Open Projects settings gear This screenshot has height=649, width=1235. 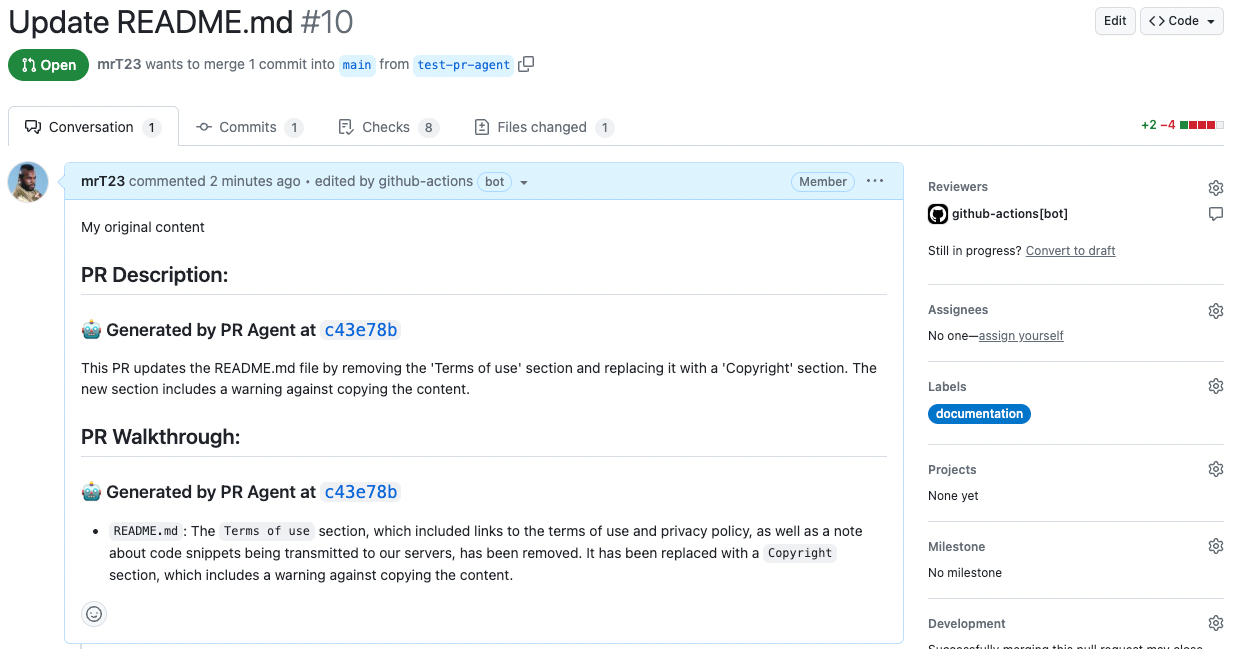click(x=1215, y=470)
